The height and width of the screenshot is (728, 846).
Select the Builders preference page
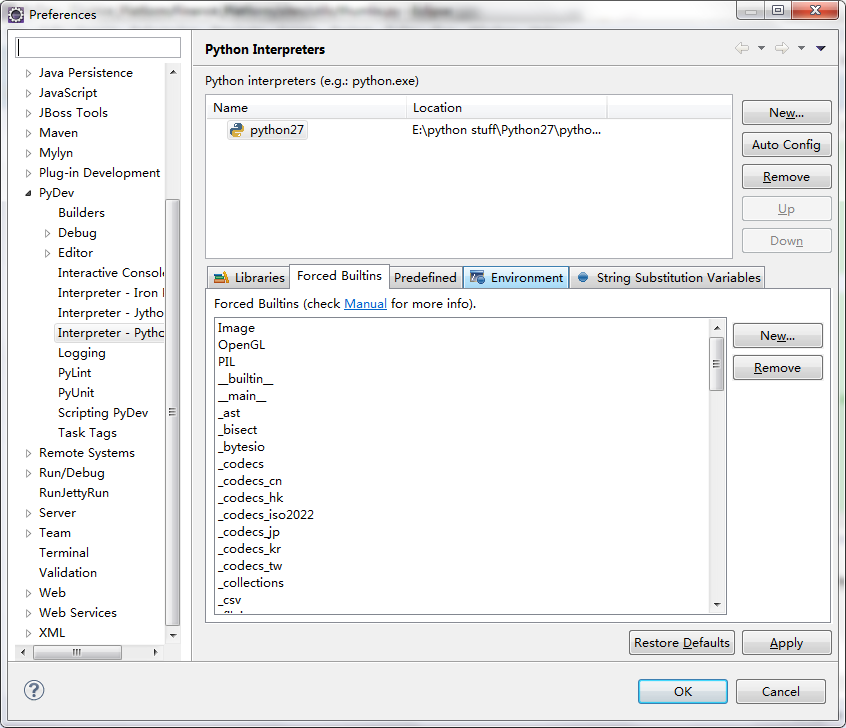[81, 213]
